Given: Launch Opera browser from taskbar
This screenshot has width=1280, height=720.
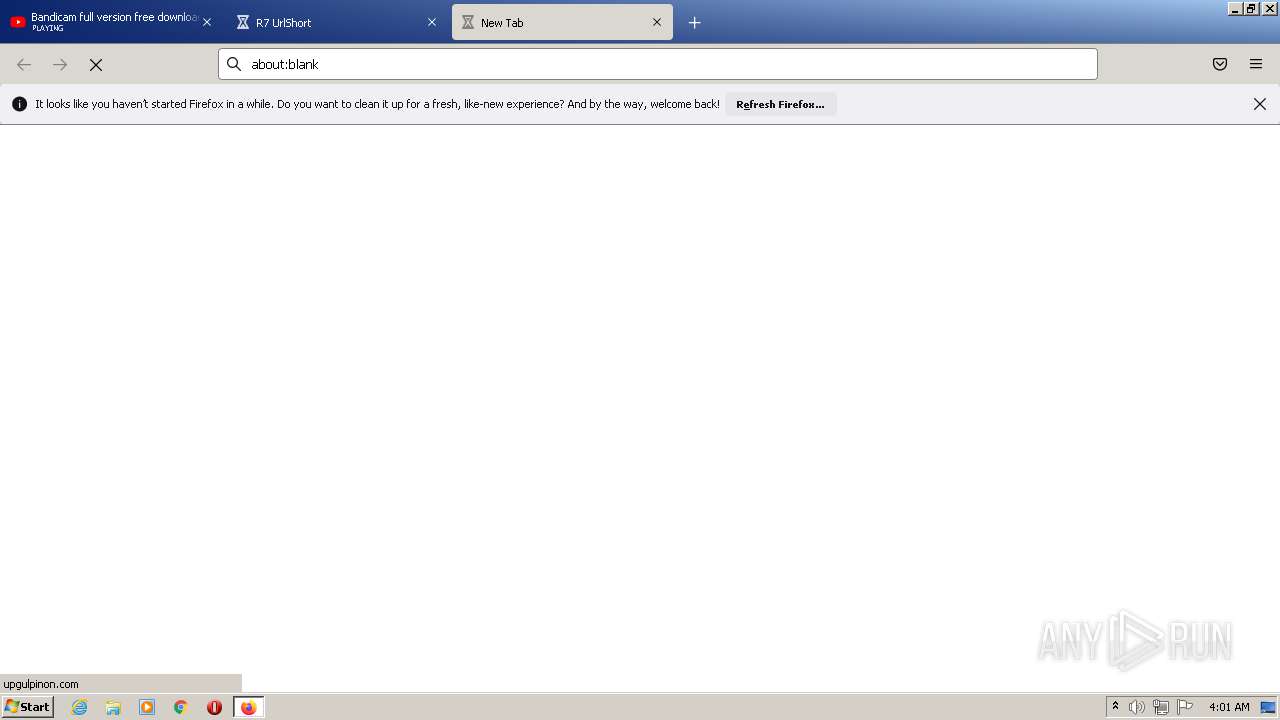Looking at the screenshot, I should (x=214, y=707).
